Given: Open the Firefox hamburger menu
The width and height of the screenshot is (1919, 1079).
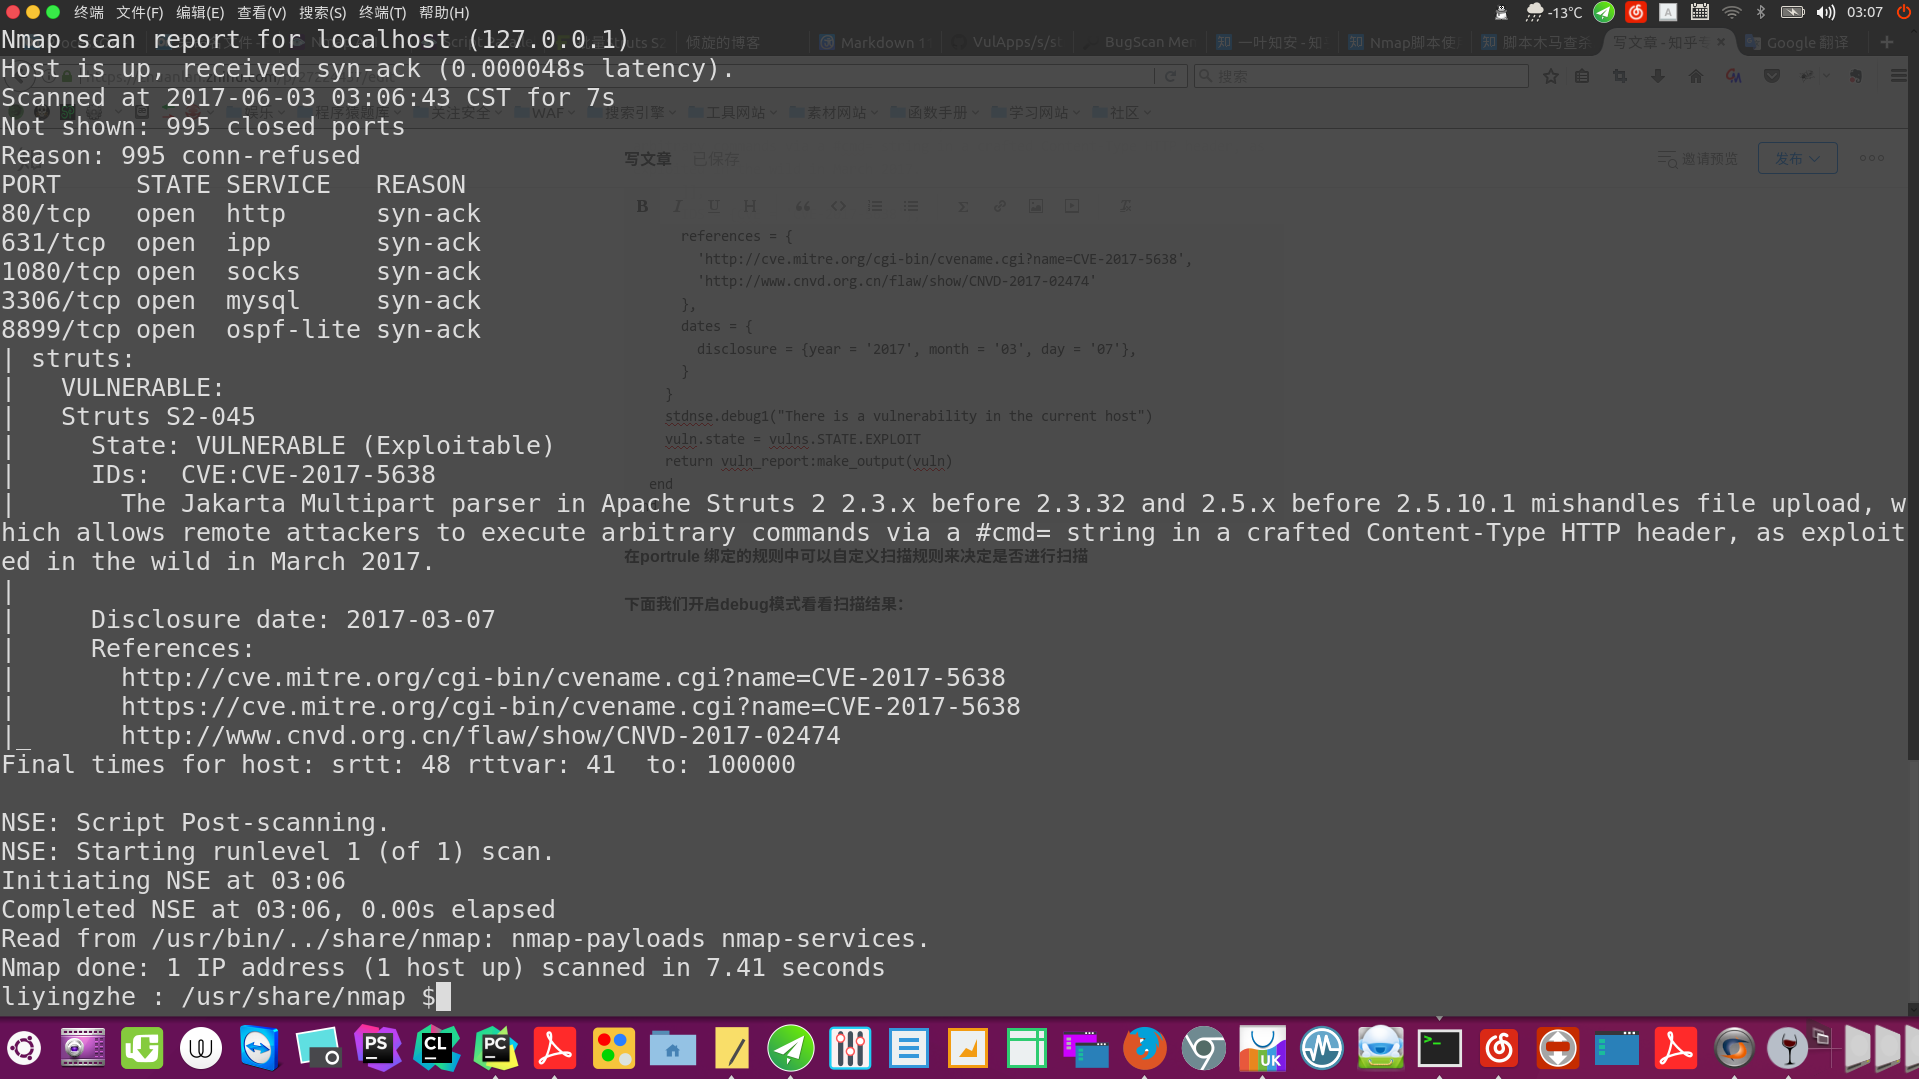Looking at the screenshot, I should [1898, 76].
